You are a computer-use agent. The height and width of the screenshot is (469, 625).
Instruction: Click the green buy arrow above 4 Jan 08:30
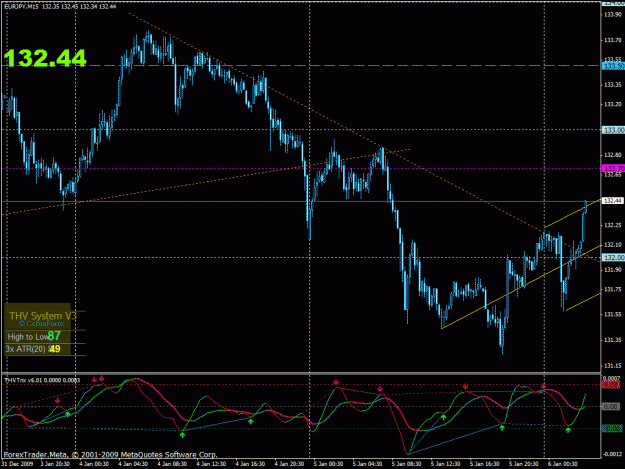183,435
